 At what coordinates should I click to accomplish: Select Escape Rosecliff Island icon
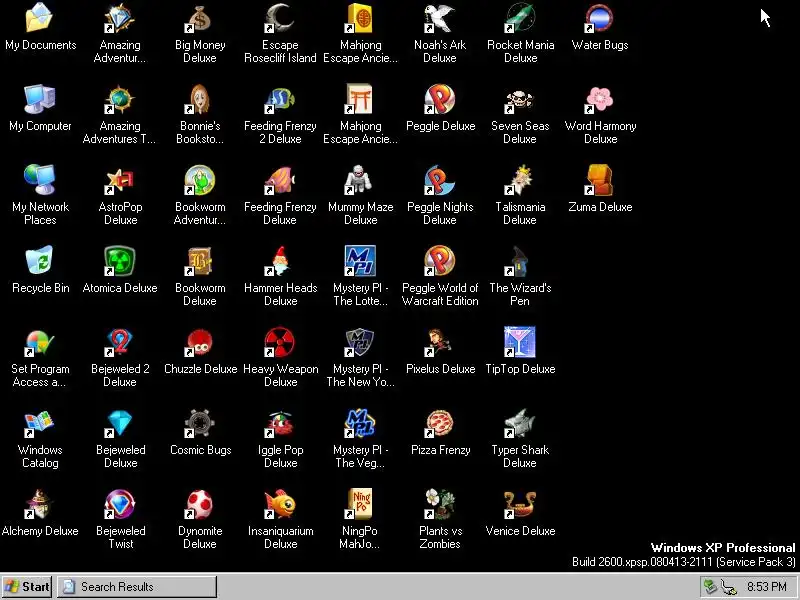click(x=280, y=18)
